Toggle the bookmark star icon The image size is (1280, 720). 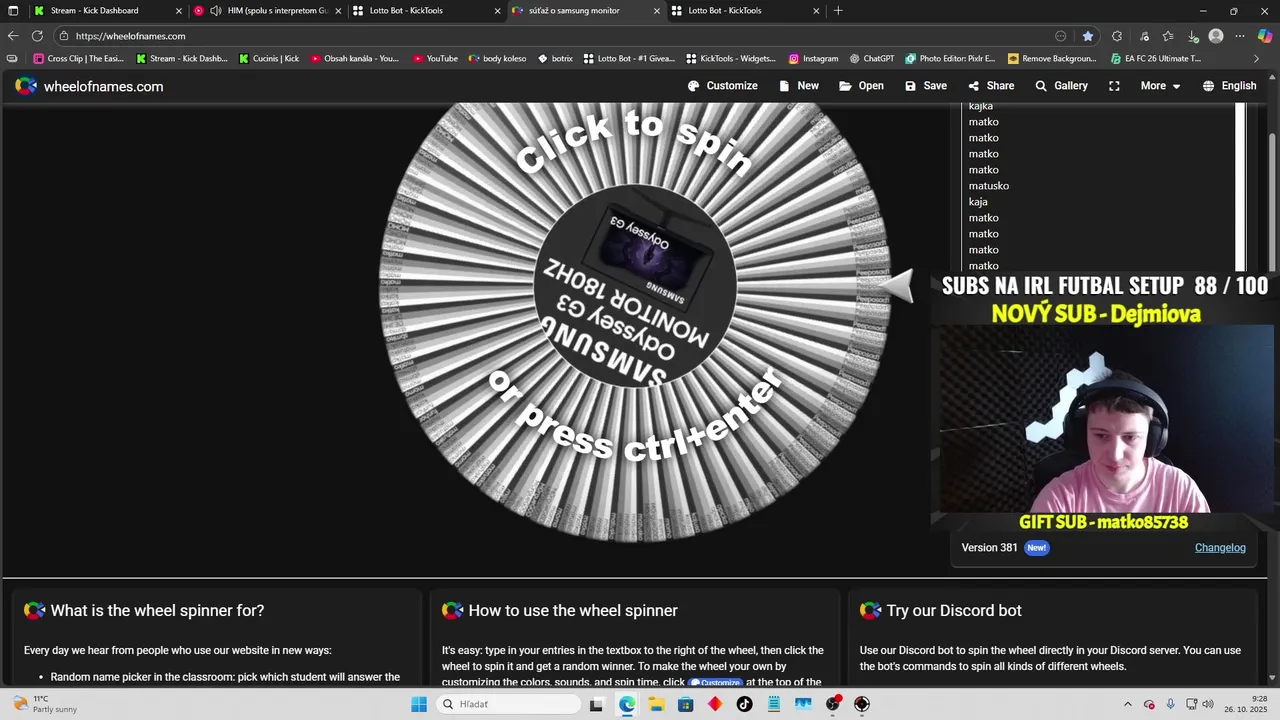click(x=1088, y=36)
